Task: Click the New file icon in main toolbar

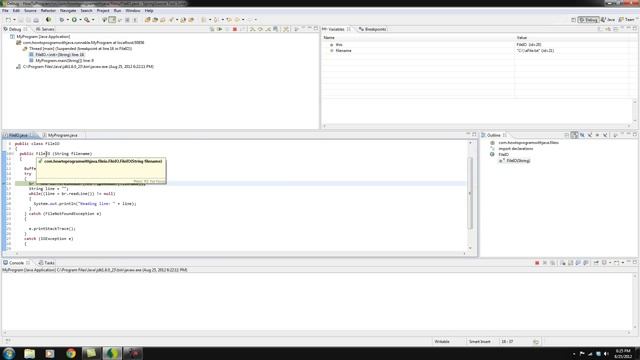Action: pos(8,20)
